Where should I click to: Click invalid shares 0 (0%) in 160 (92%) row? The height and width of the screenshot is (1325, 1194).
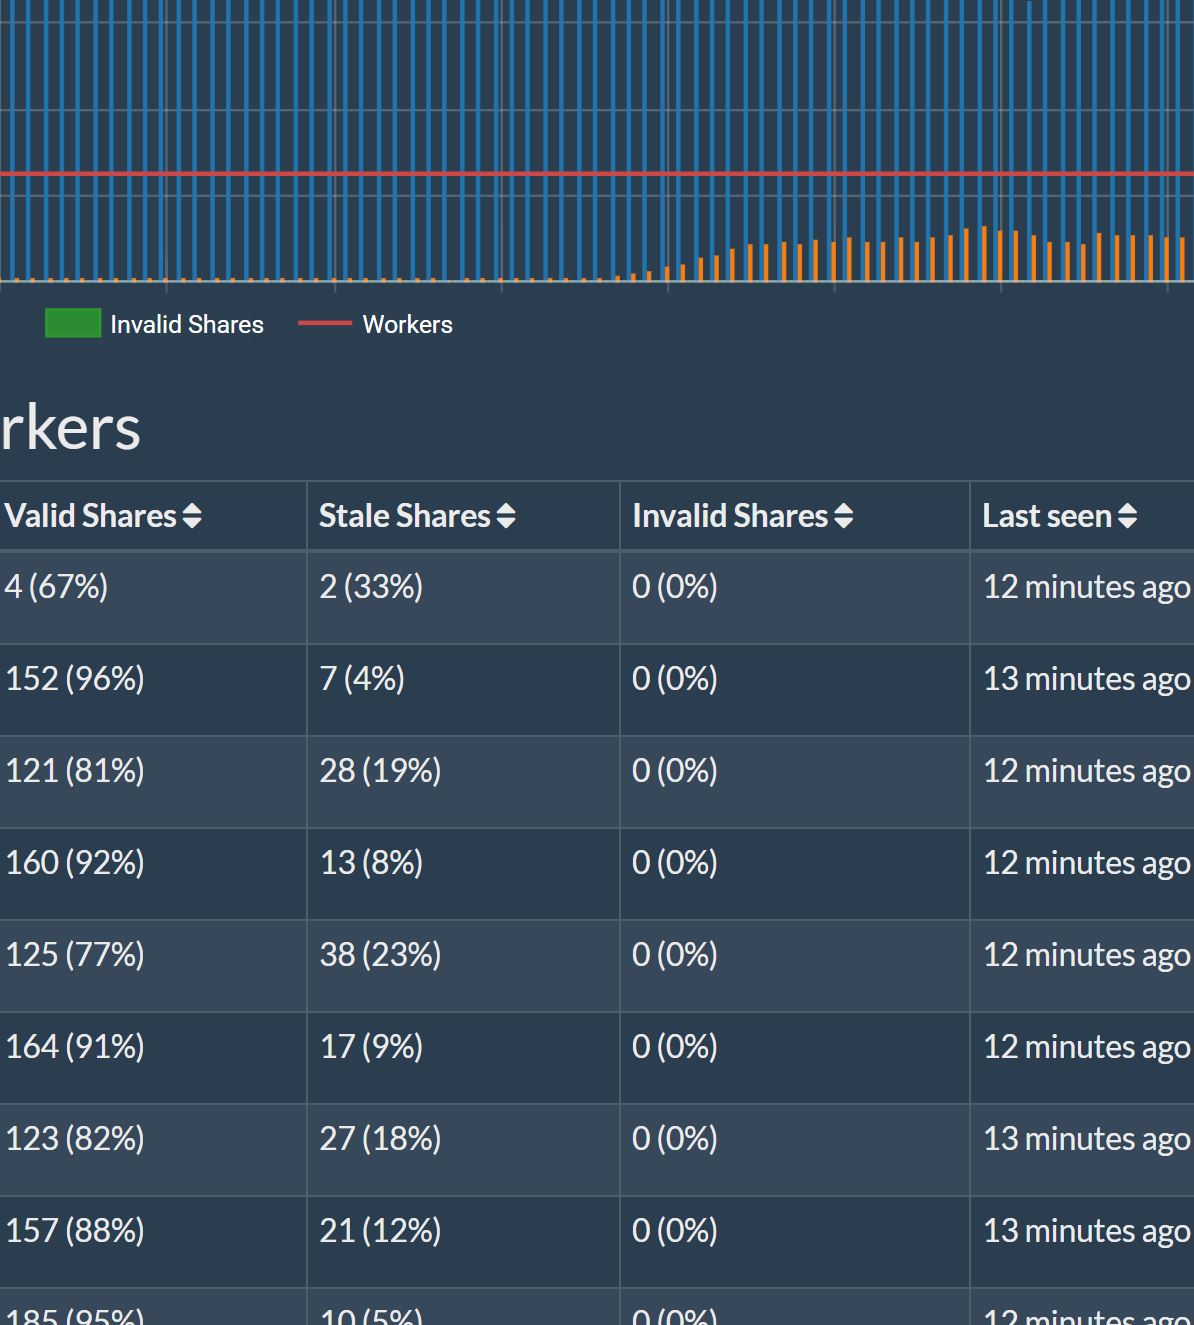pos(675,862)
